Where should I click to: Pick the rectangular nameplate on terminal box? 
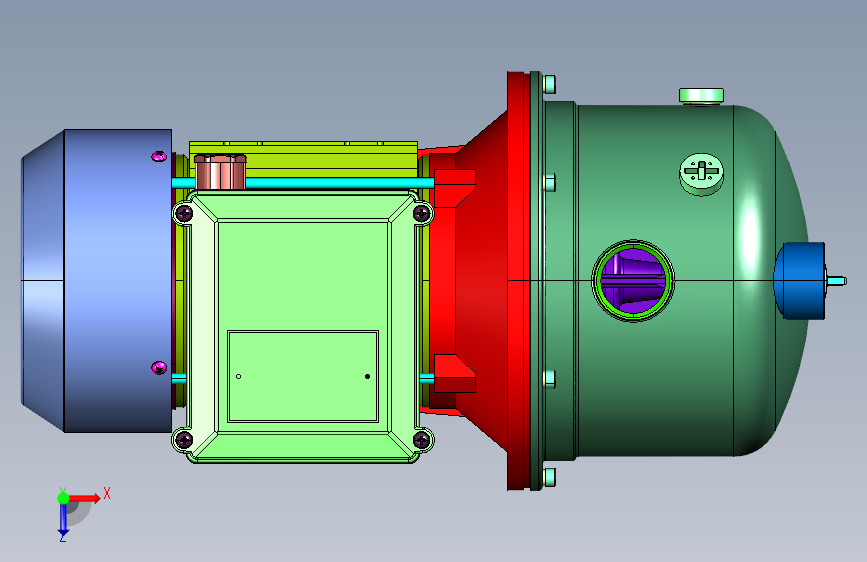coord(302,377)
